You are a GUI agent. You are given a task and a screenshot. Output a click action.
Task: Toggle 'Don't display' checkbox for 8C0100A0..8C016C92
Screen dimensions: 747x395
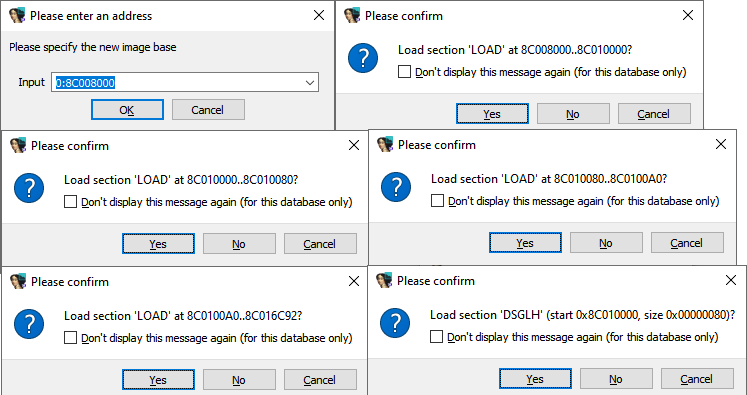(70, 338)
